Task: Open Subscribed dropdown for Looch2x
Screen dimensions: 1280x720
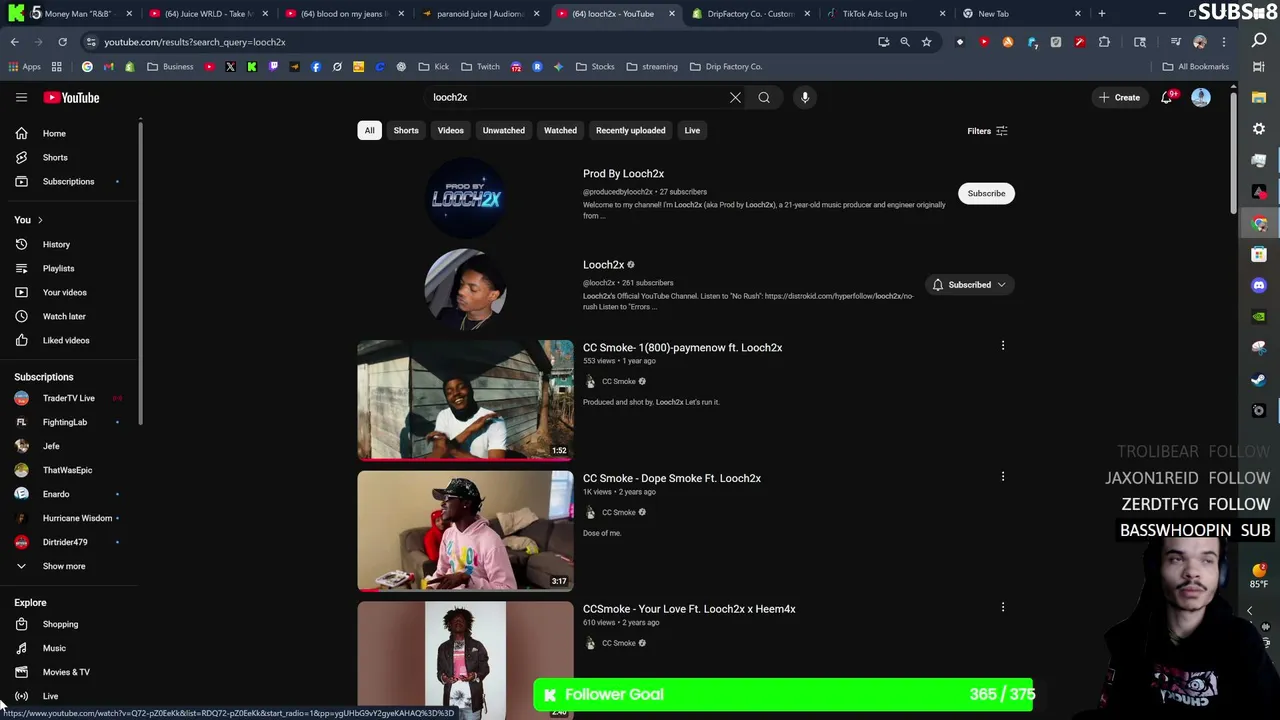Action: pos(969,285)
